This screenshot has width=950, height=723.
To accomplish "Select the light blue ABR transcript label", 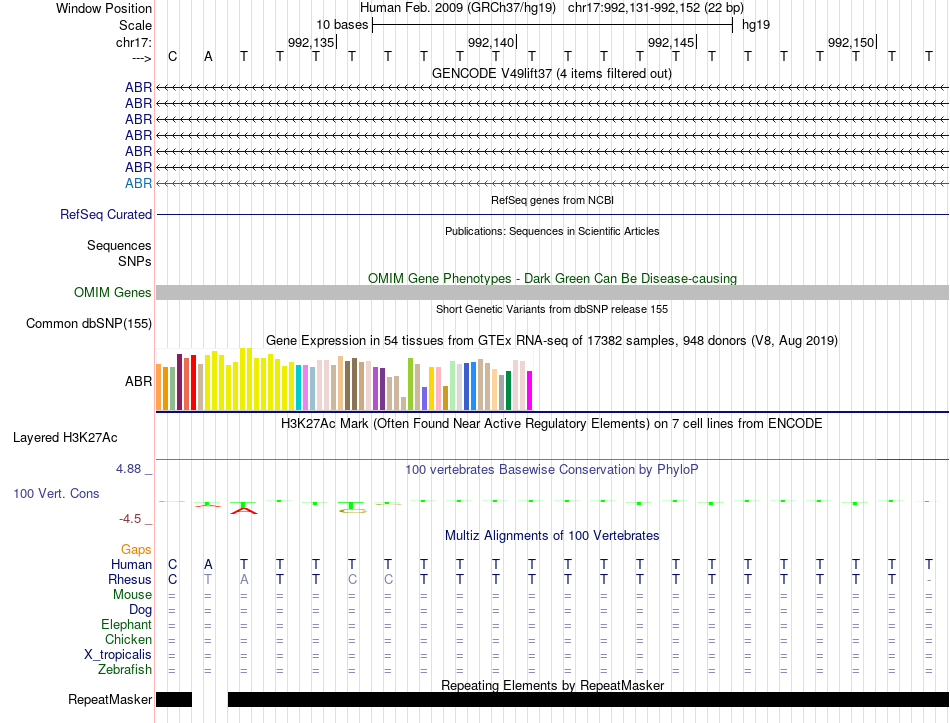I will 138,184.
